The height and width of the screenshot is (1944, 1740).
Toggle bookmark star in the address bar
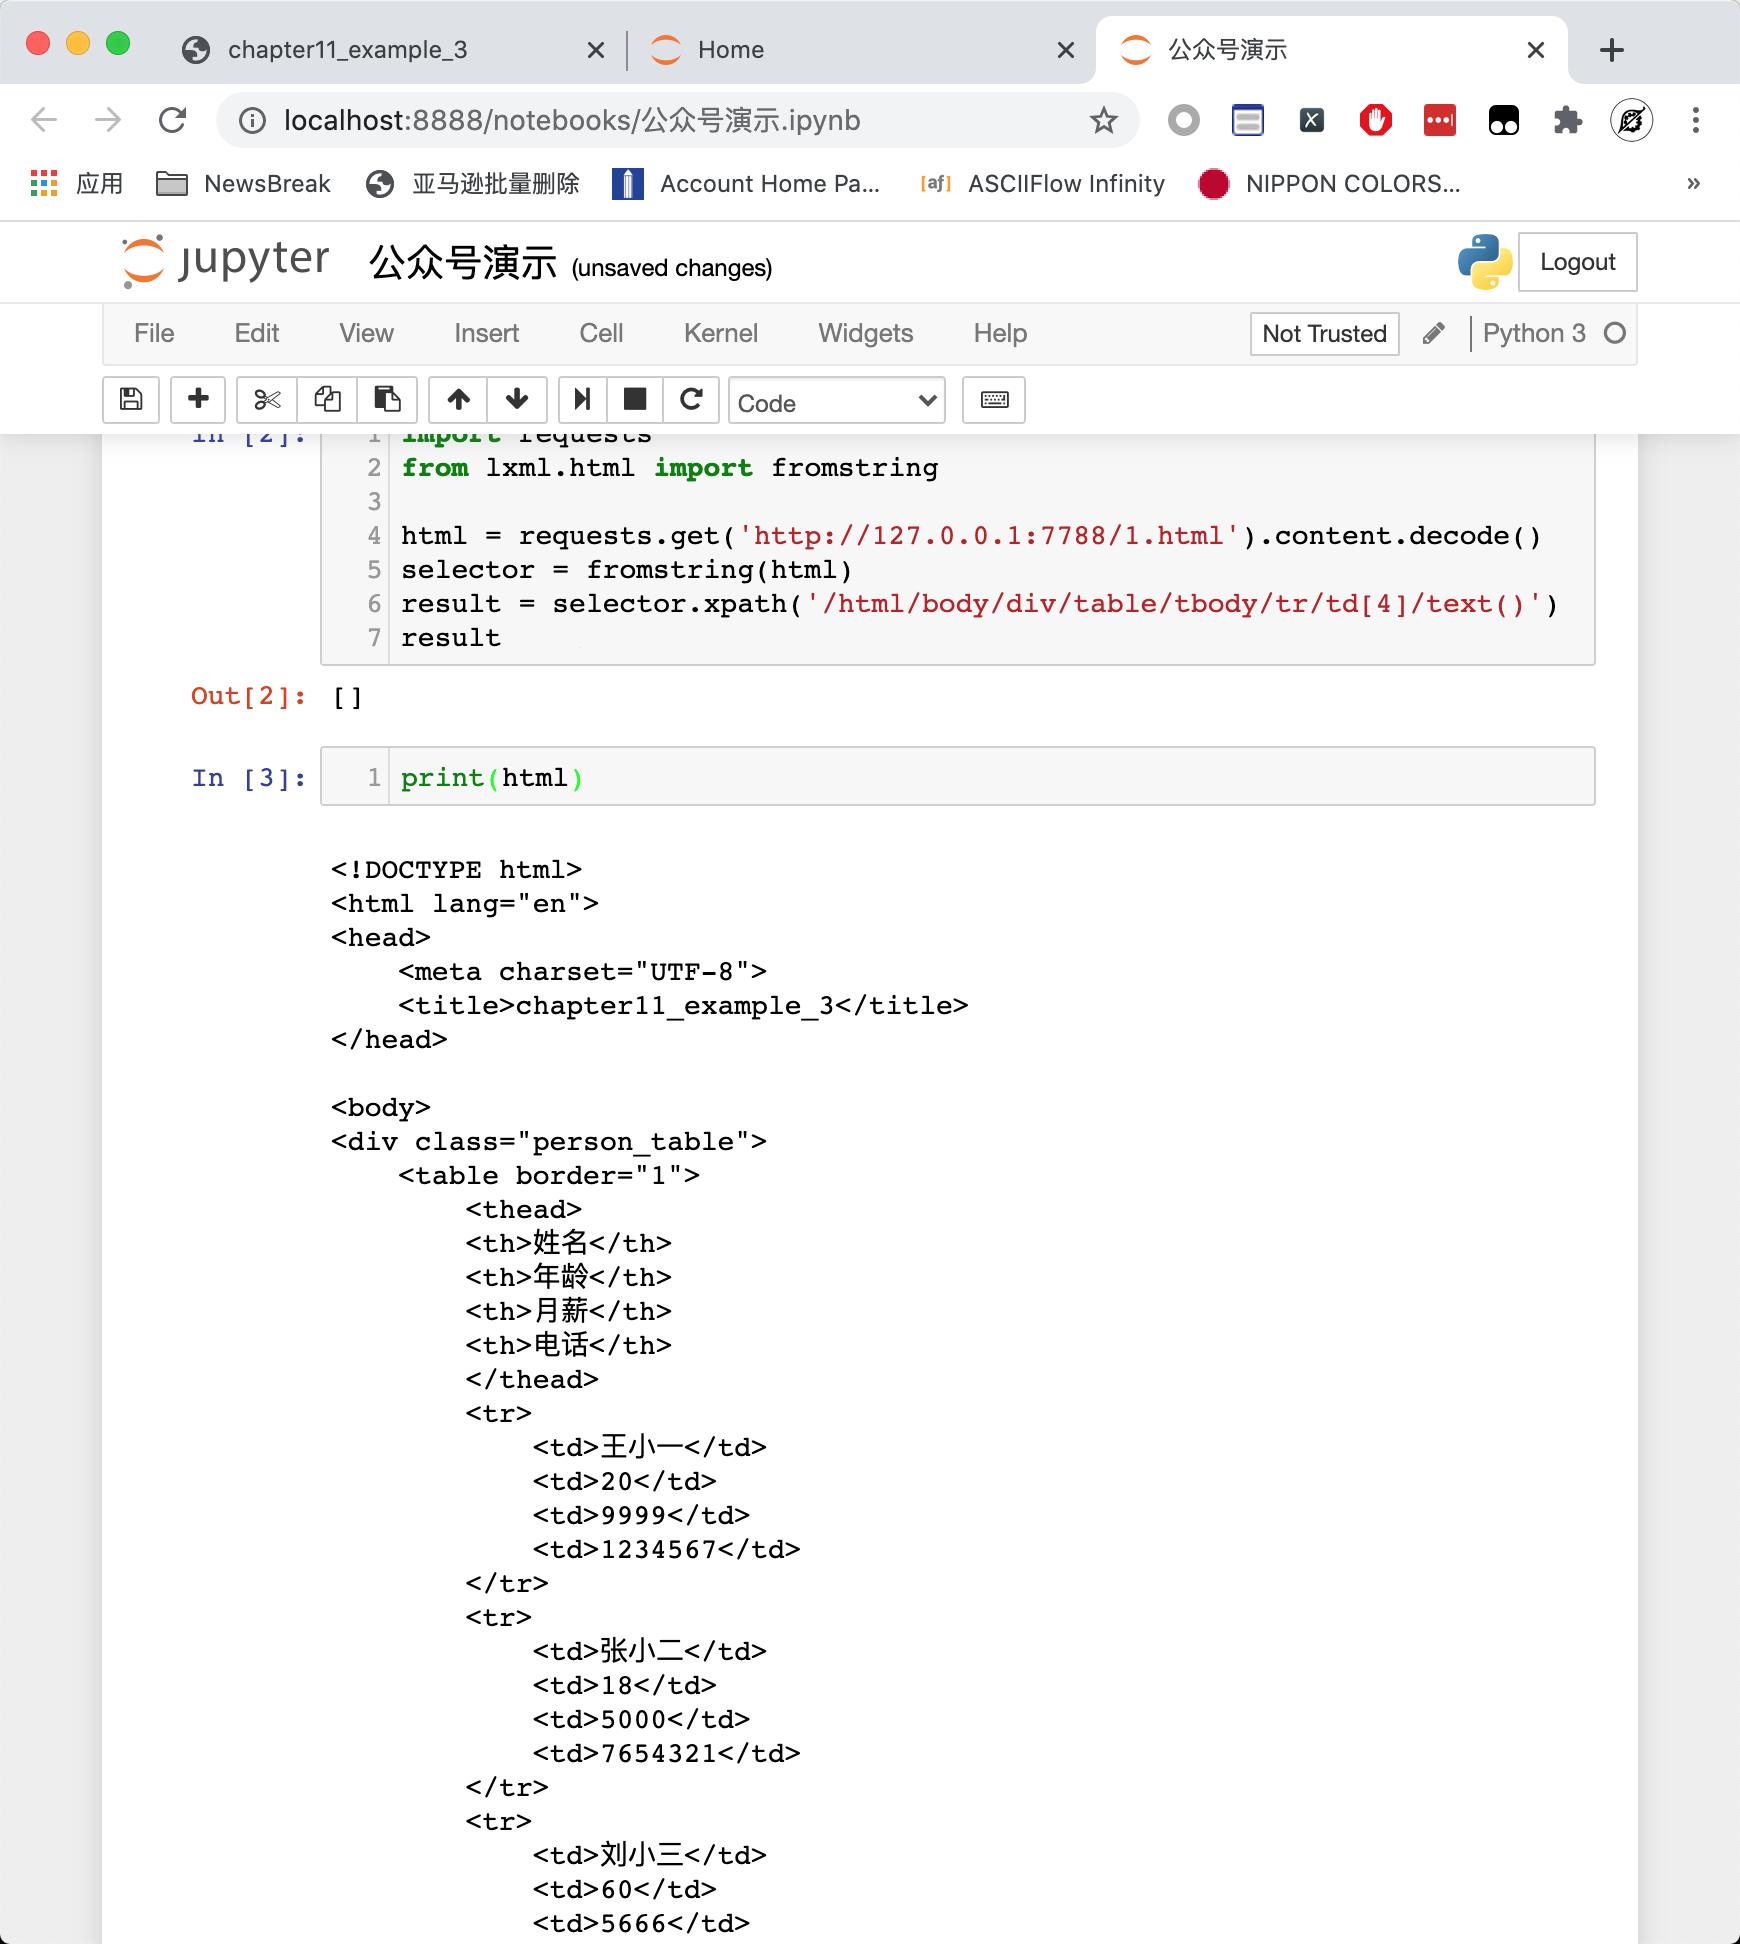tap(1101, 120)
